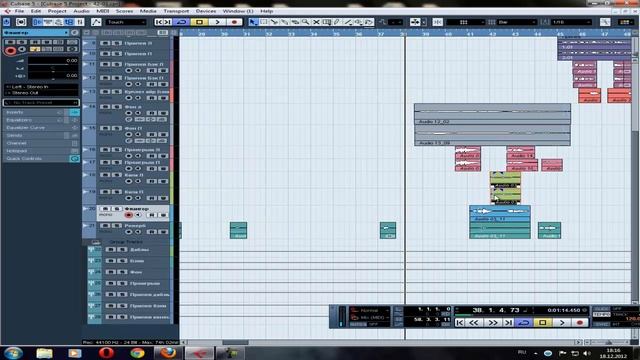Open Firefox from the Windows taskbar
The height and width of the screenshot is (360, 640).
(168, 352)
